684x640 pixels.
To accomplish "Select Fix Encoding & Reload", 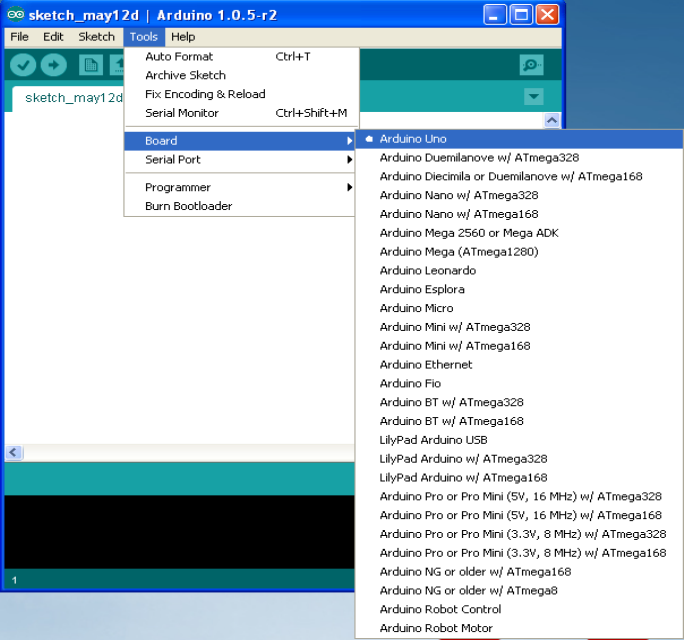I will tap(241, 94).
